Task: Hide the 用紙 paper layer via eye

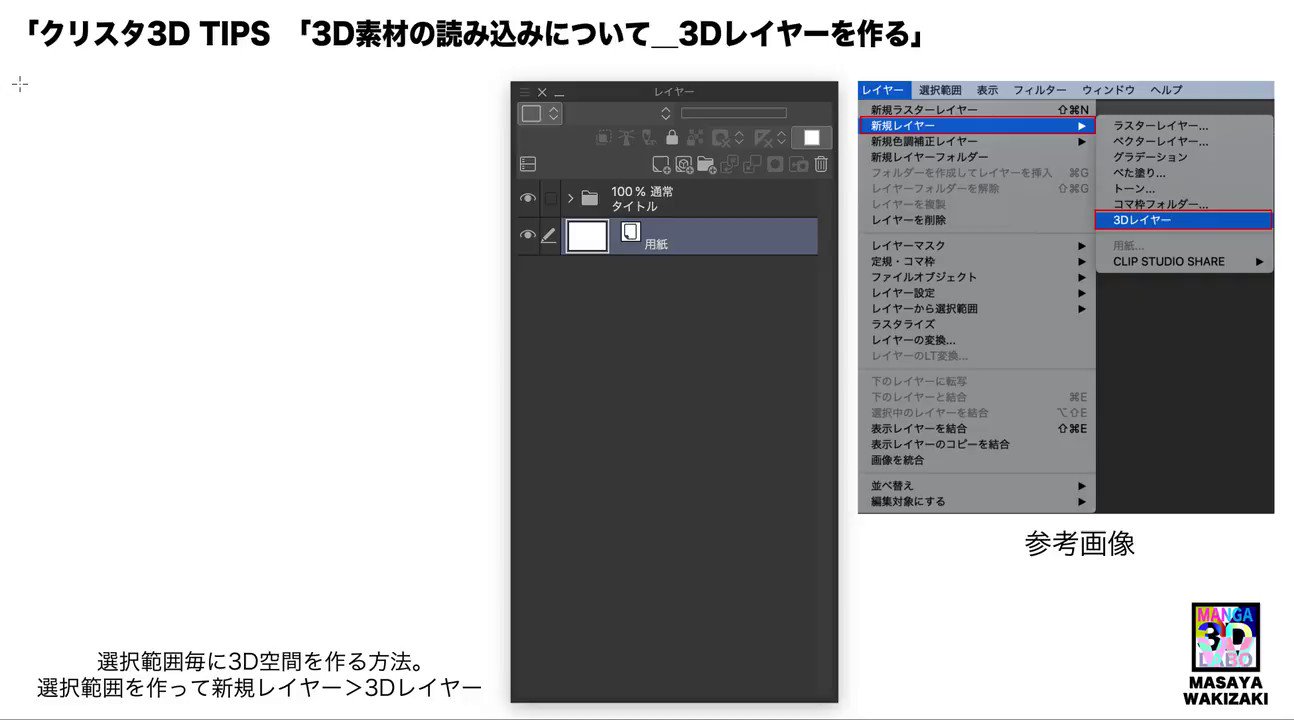Action: click(x=528, y=236)
